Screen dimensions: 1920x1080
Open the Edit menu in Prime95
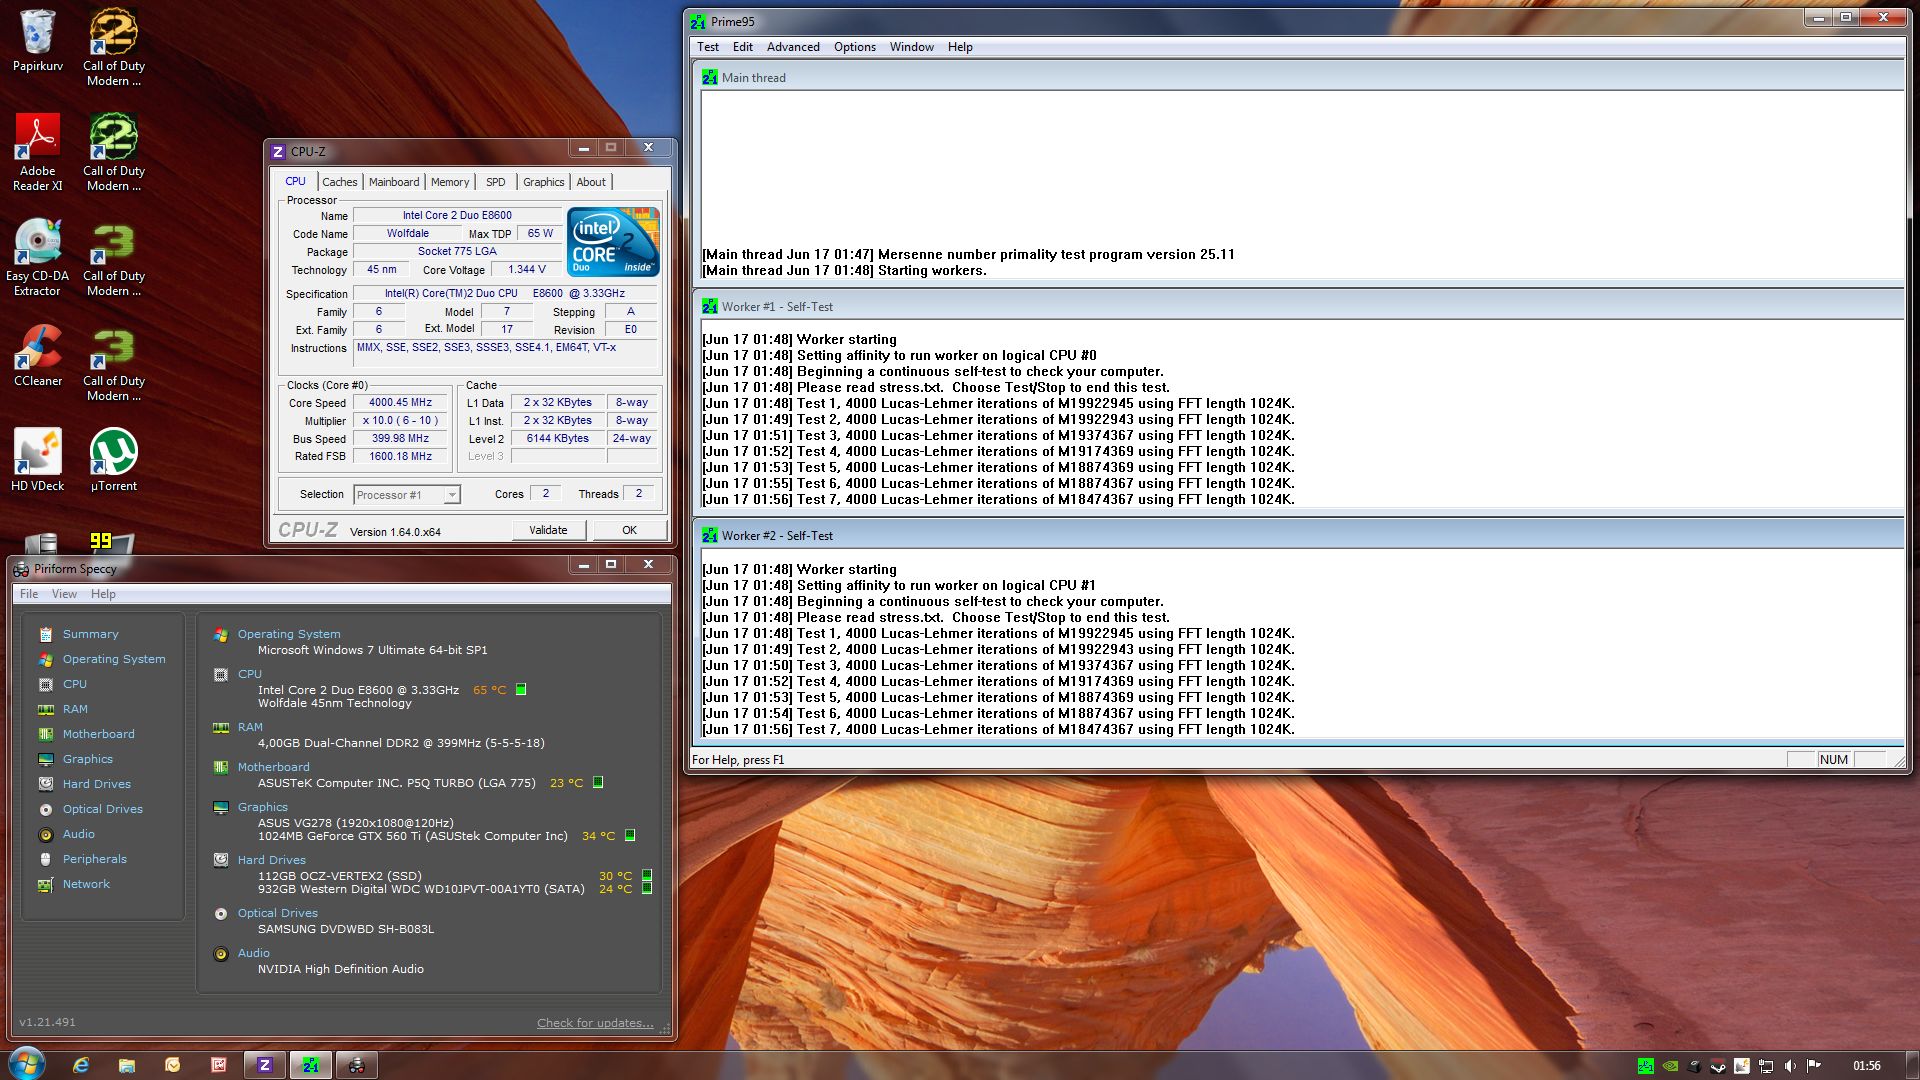pos(742,47)
